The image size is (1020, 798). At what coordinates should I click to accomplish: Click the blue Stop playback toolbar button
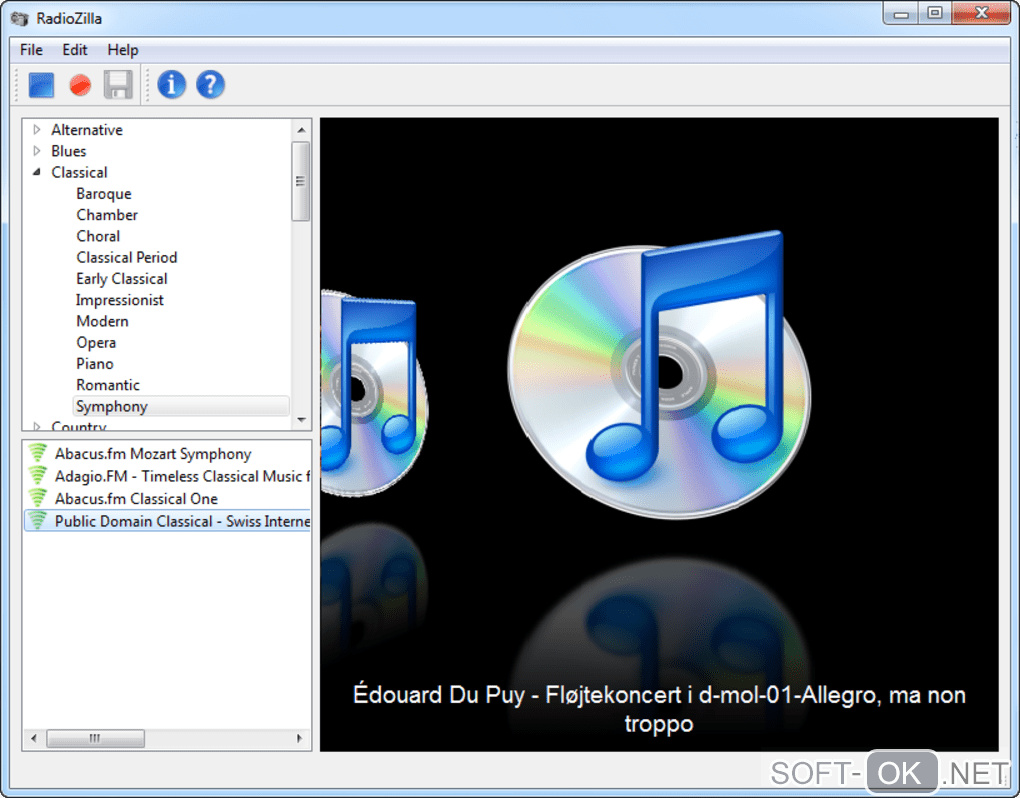pos(41,85)
